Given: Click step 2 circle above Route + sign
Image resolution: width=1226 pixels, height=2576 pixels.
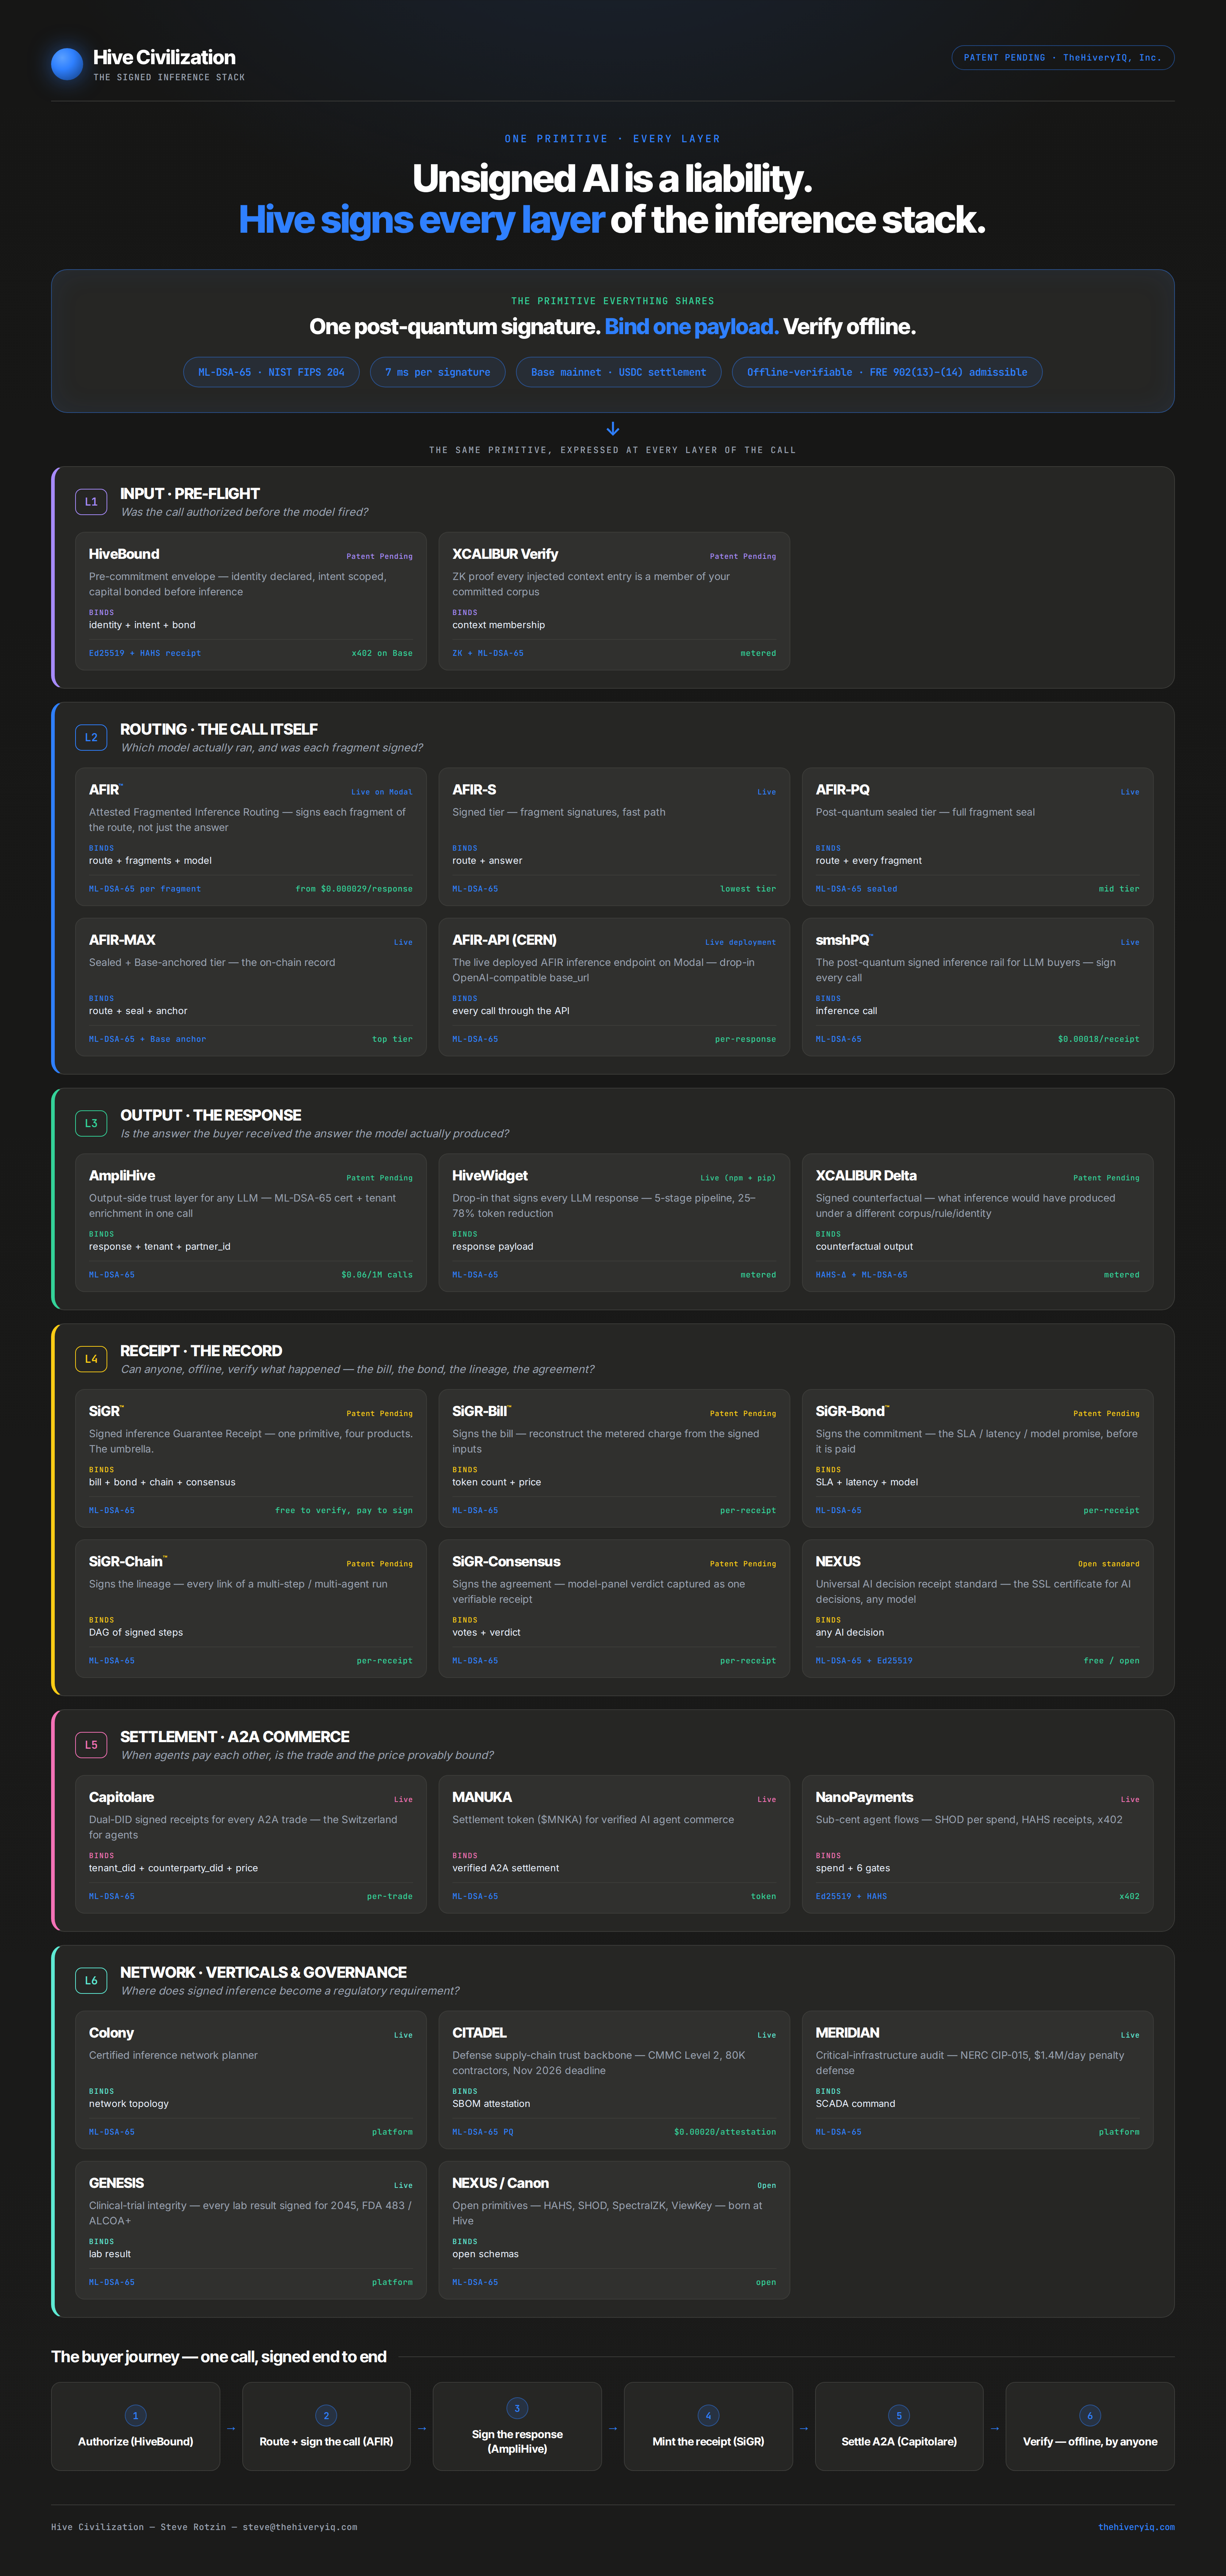Looking at the screenshot, I should [x=326, y=2415].
